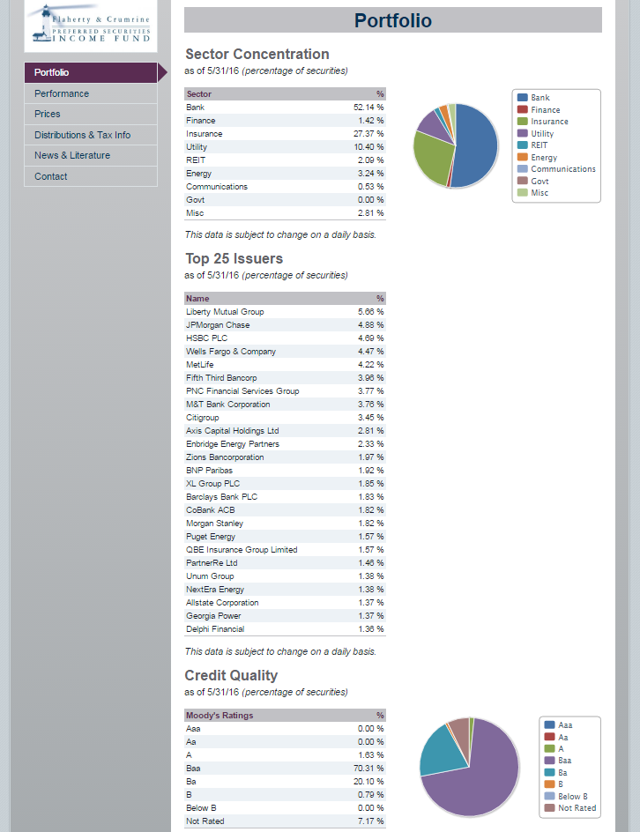Open News & Literature page
640x832 pixels.
point(91,155)
